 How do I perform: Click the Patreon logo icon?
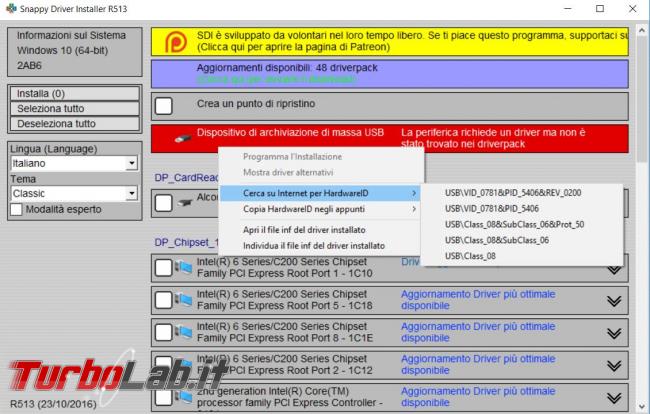point(176,42)
